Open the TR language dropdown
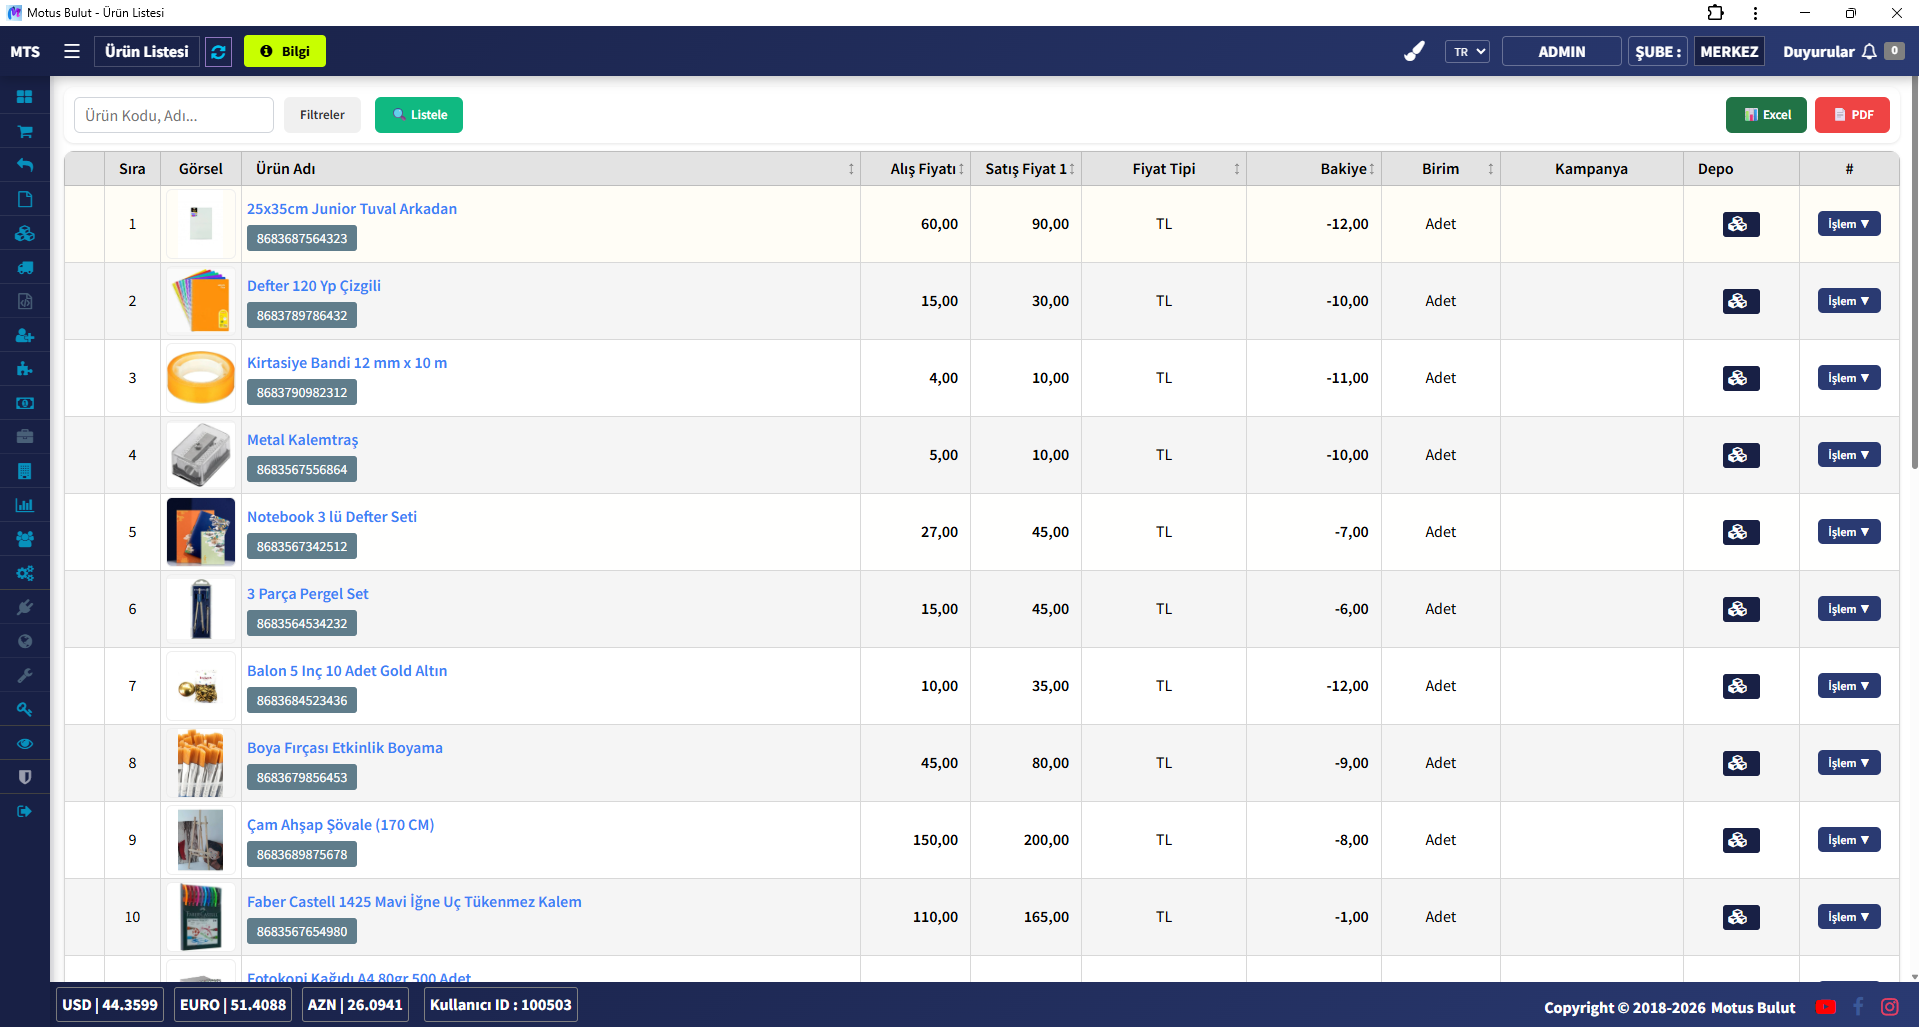Image resolution: width=1919 pixels, height=1027 pixels. coord(1467,52)
